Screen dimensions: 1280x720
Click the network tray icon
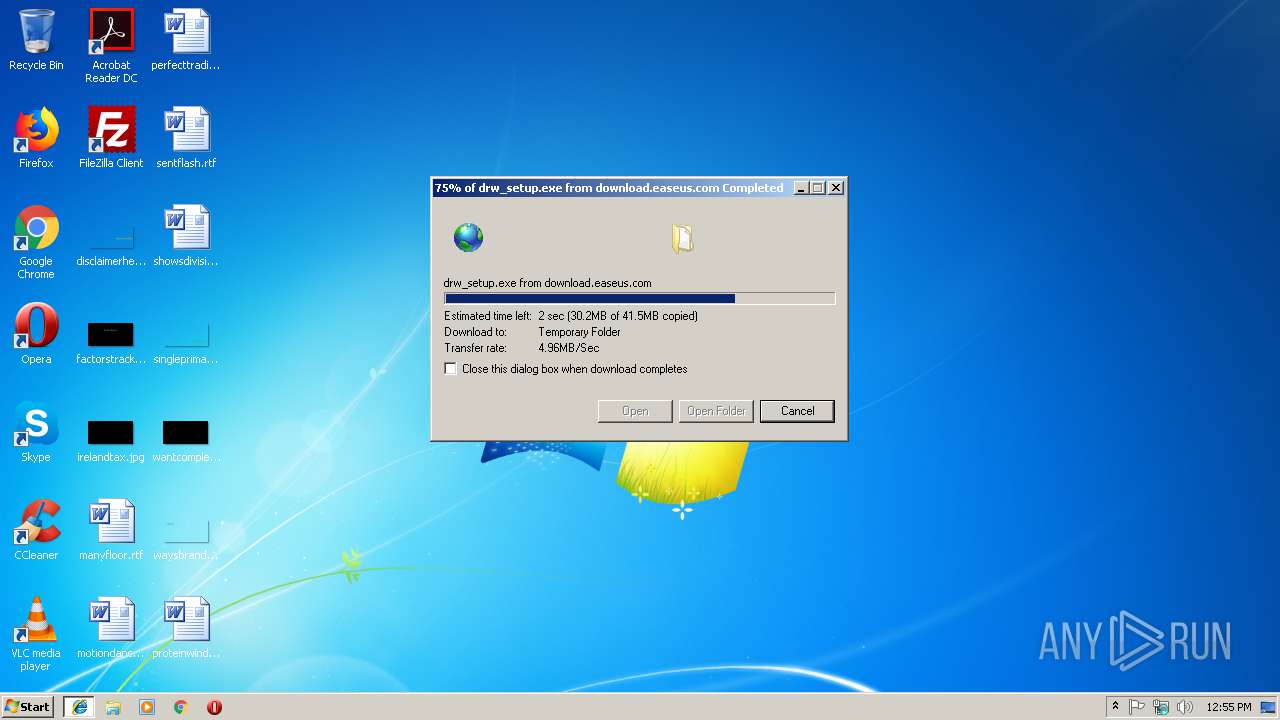click(x=1161, y=707)
